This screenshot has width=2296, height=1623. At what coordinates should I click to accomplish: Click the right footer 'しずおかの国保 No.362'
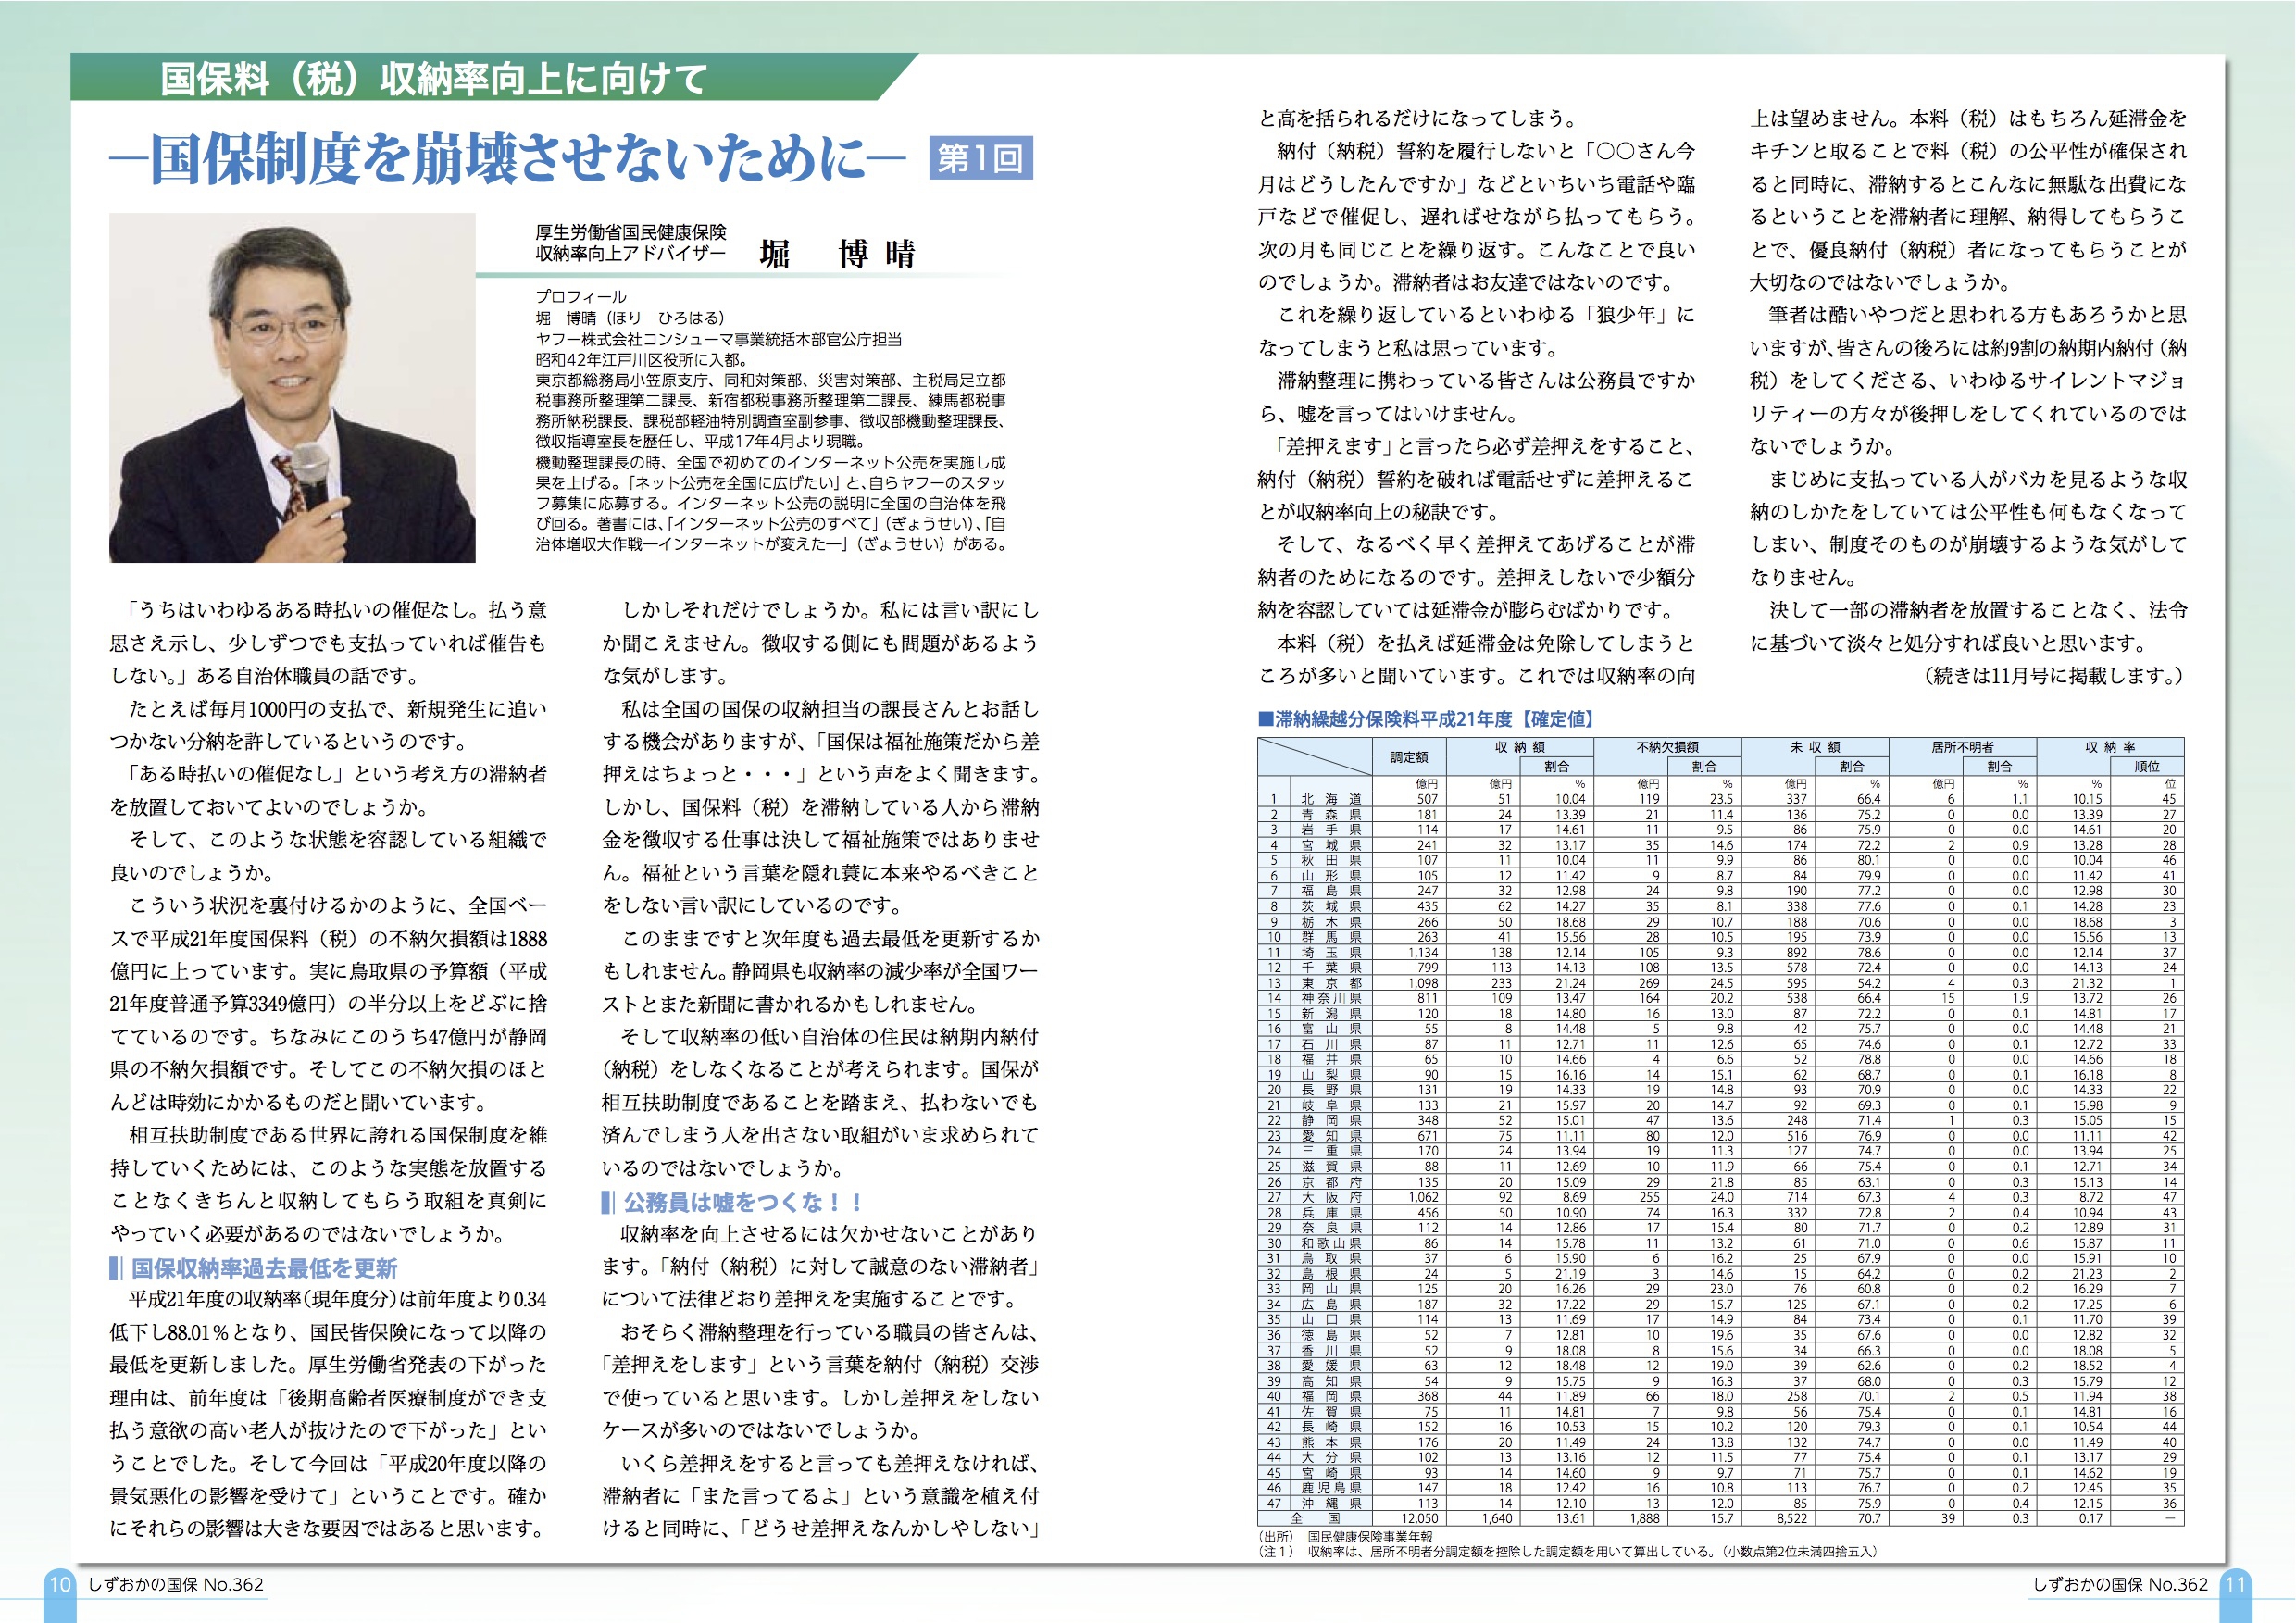click(2120, 1584)
